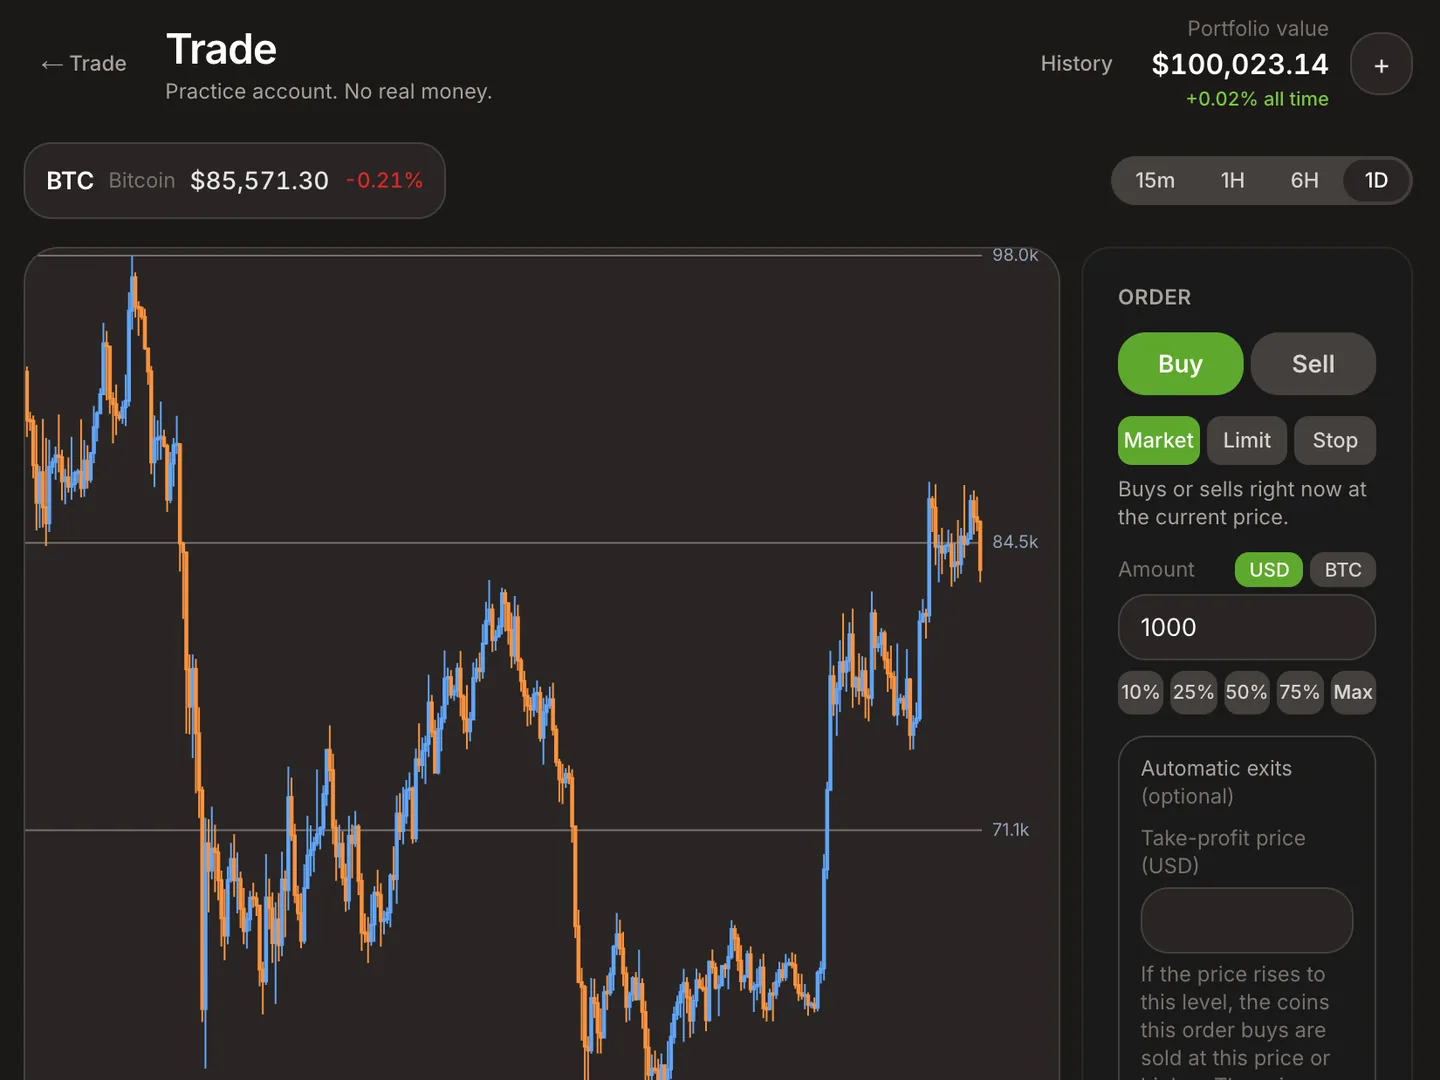Open the BTC Bitcoin asset selector
This screenshot has width=1440, height=1080.
[x=235, y=181]
